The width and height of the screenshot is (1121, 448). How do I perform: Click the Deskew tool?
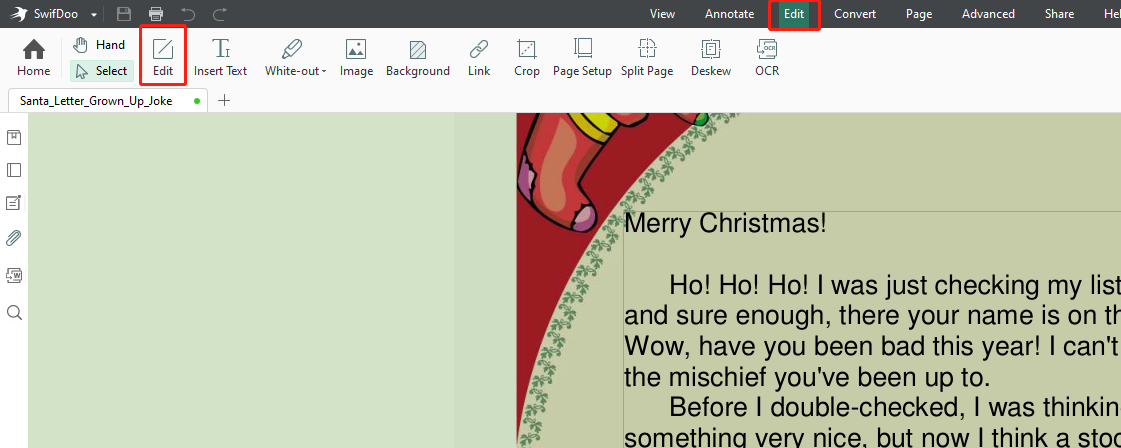[x=711, y=58]
